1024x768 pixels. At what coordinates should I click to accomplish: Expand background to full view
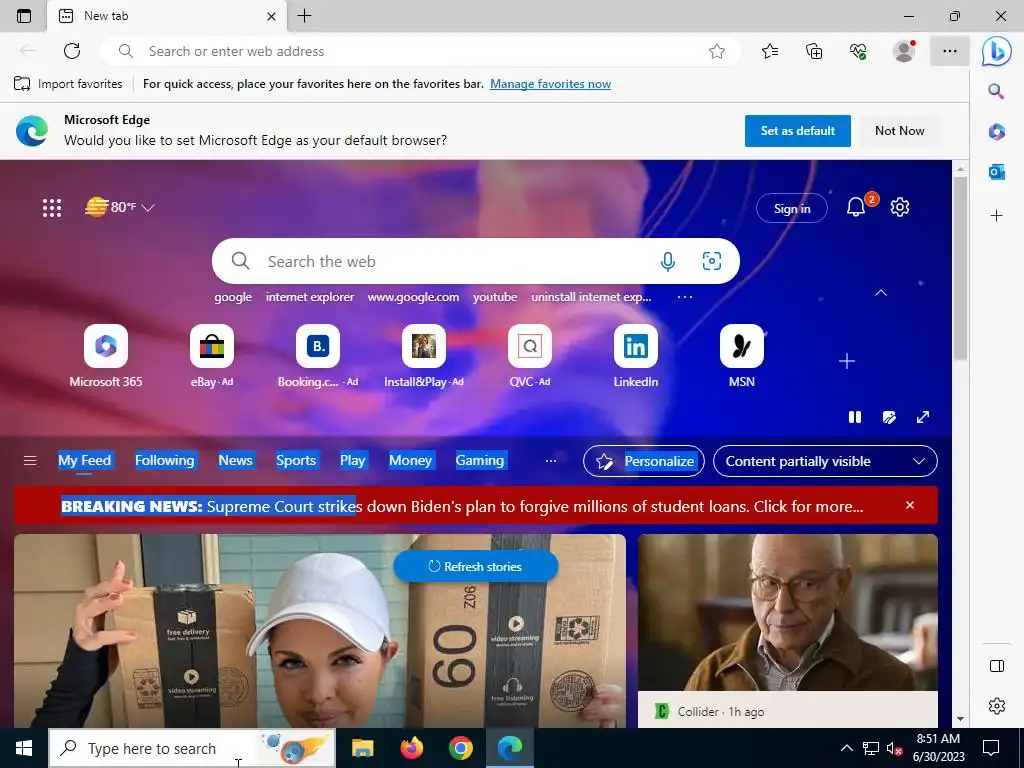[x=923, y=417]
